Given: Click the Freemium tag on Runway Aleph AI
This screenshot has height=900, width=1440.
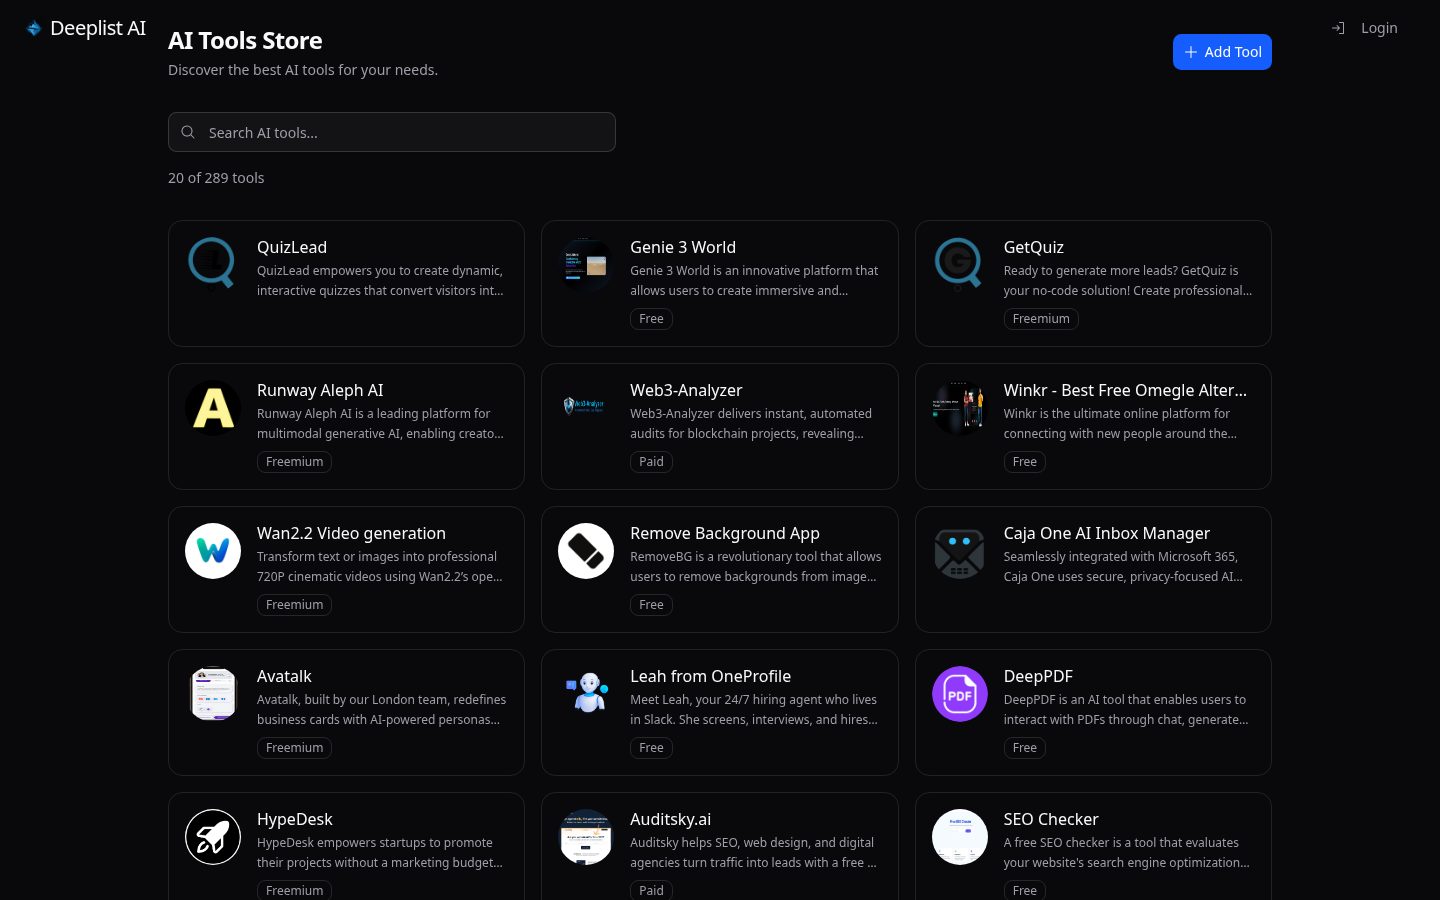Looking at the screenshot, I should [294, 462].
